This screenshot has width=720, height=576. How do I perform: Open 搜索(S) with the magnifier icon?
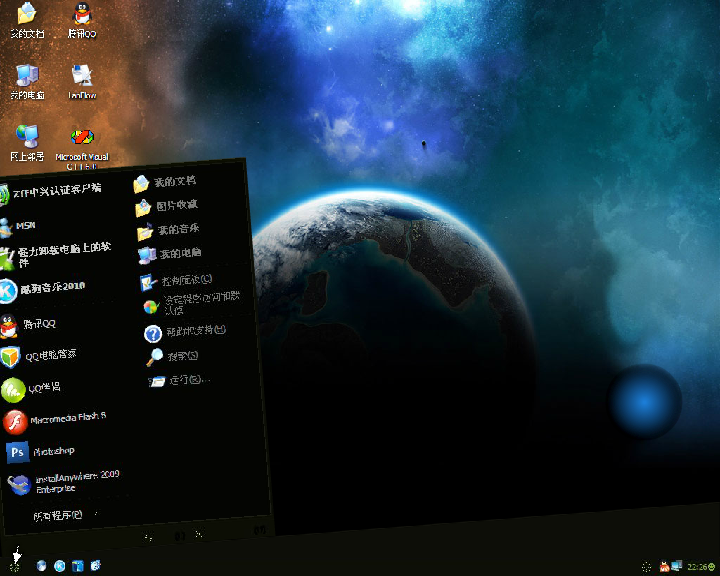pyautogui.click(x=172, y=356)
